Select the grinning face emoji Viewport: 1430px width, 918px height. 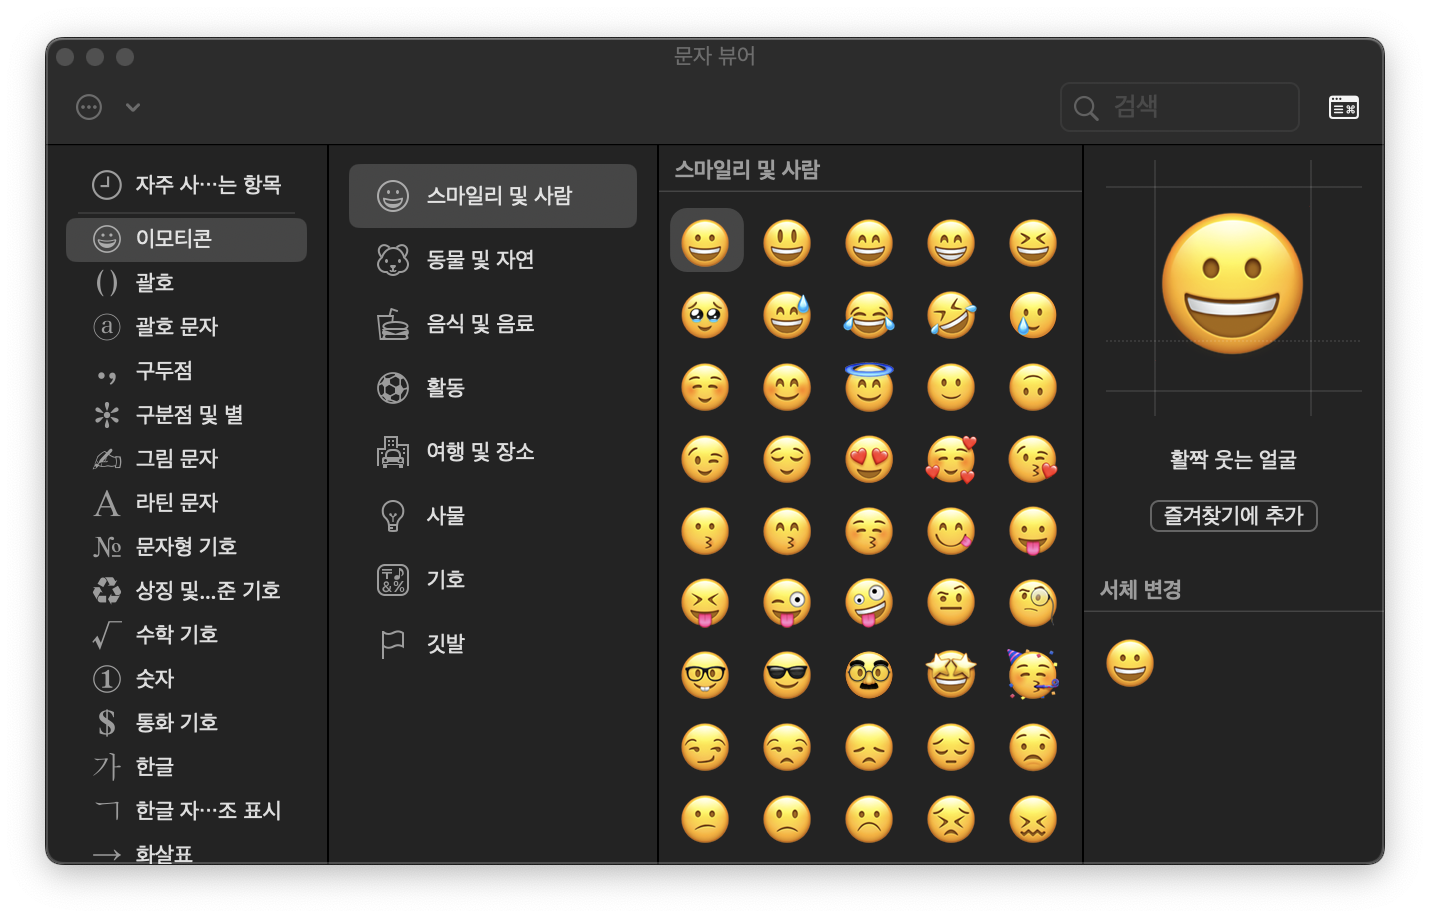coord(706,242)
